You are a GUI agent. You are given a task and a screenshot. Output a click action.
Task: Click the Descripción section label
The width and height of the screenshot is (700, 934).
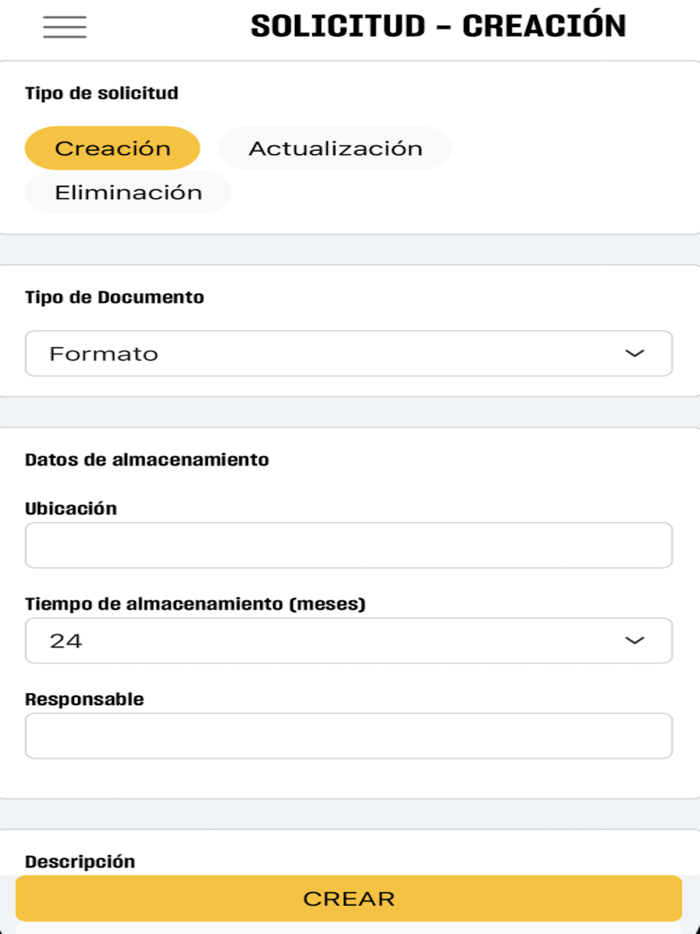(x=82, y=860)
